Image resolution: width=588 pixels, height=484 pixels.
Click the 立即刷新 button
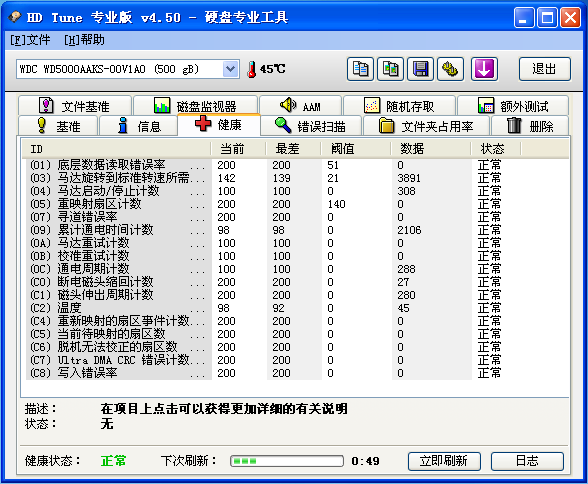[x=444, y=461]
